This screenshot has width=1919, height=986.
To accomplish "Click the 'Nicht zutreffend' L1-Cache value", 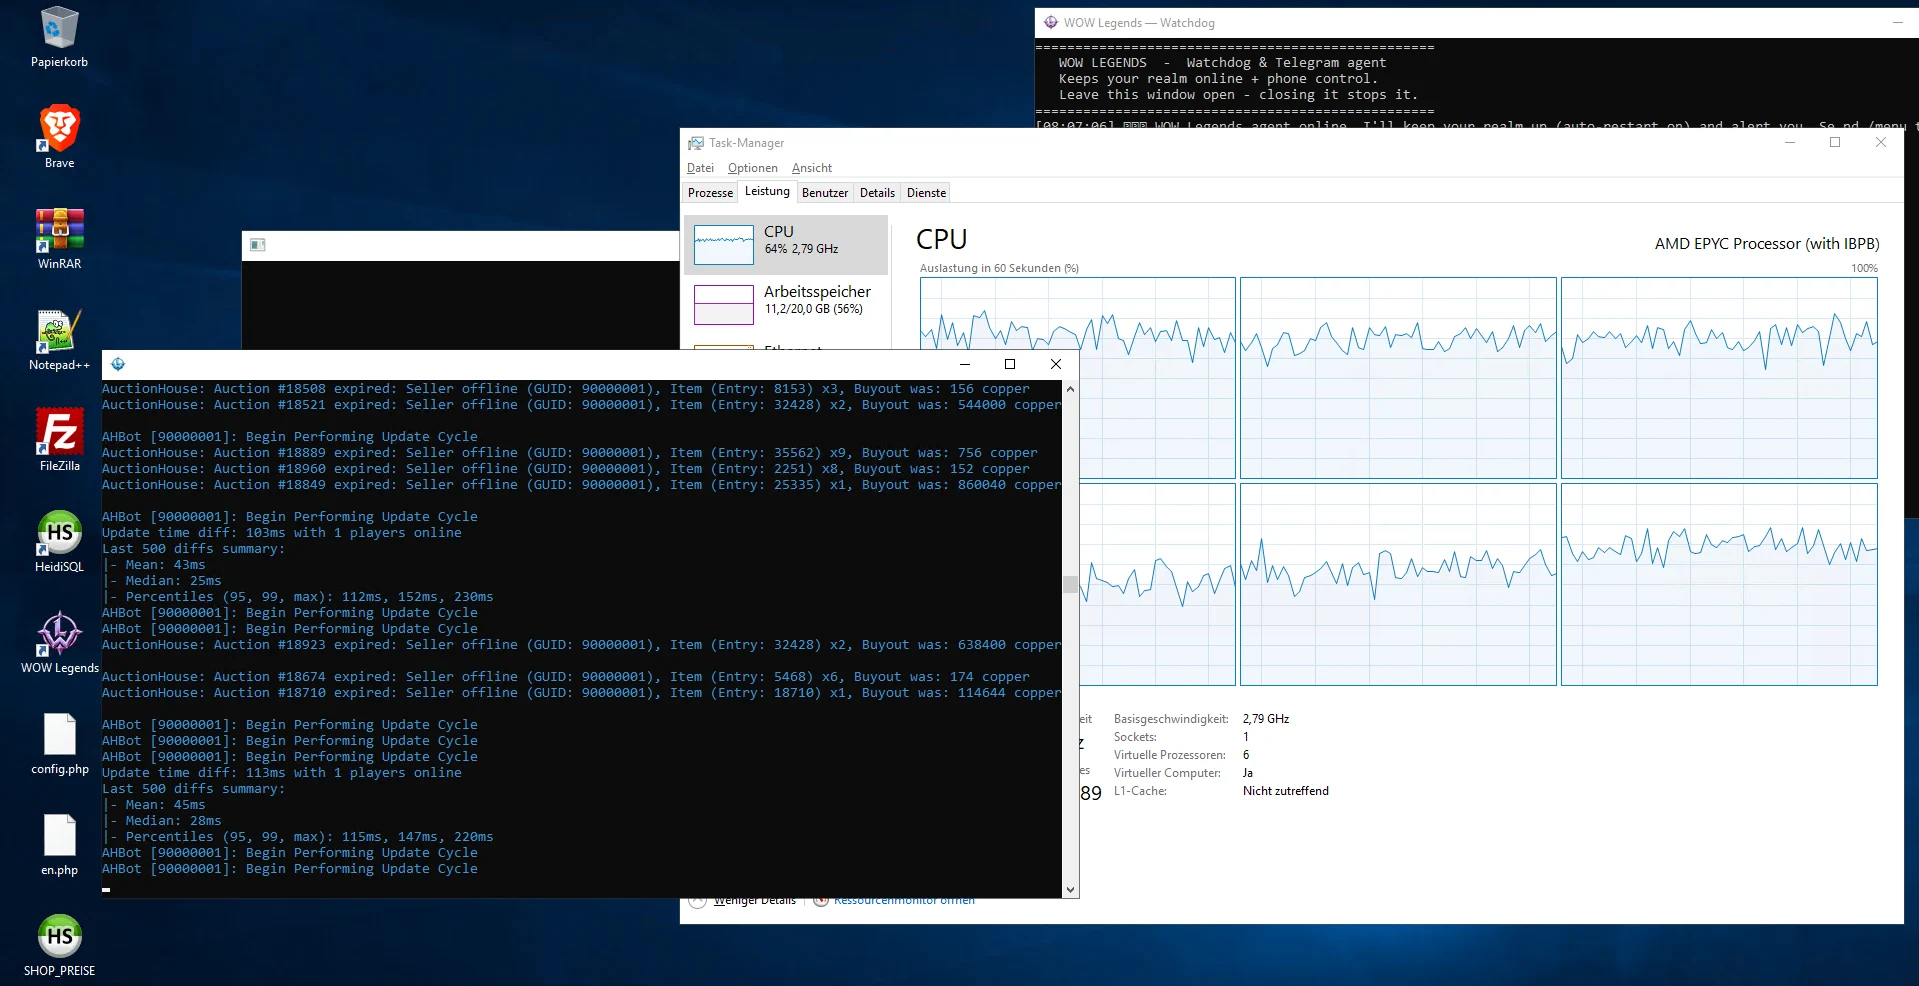I will coord(1286,791).
